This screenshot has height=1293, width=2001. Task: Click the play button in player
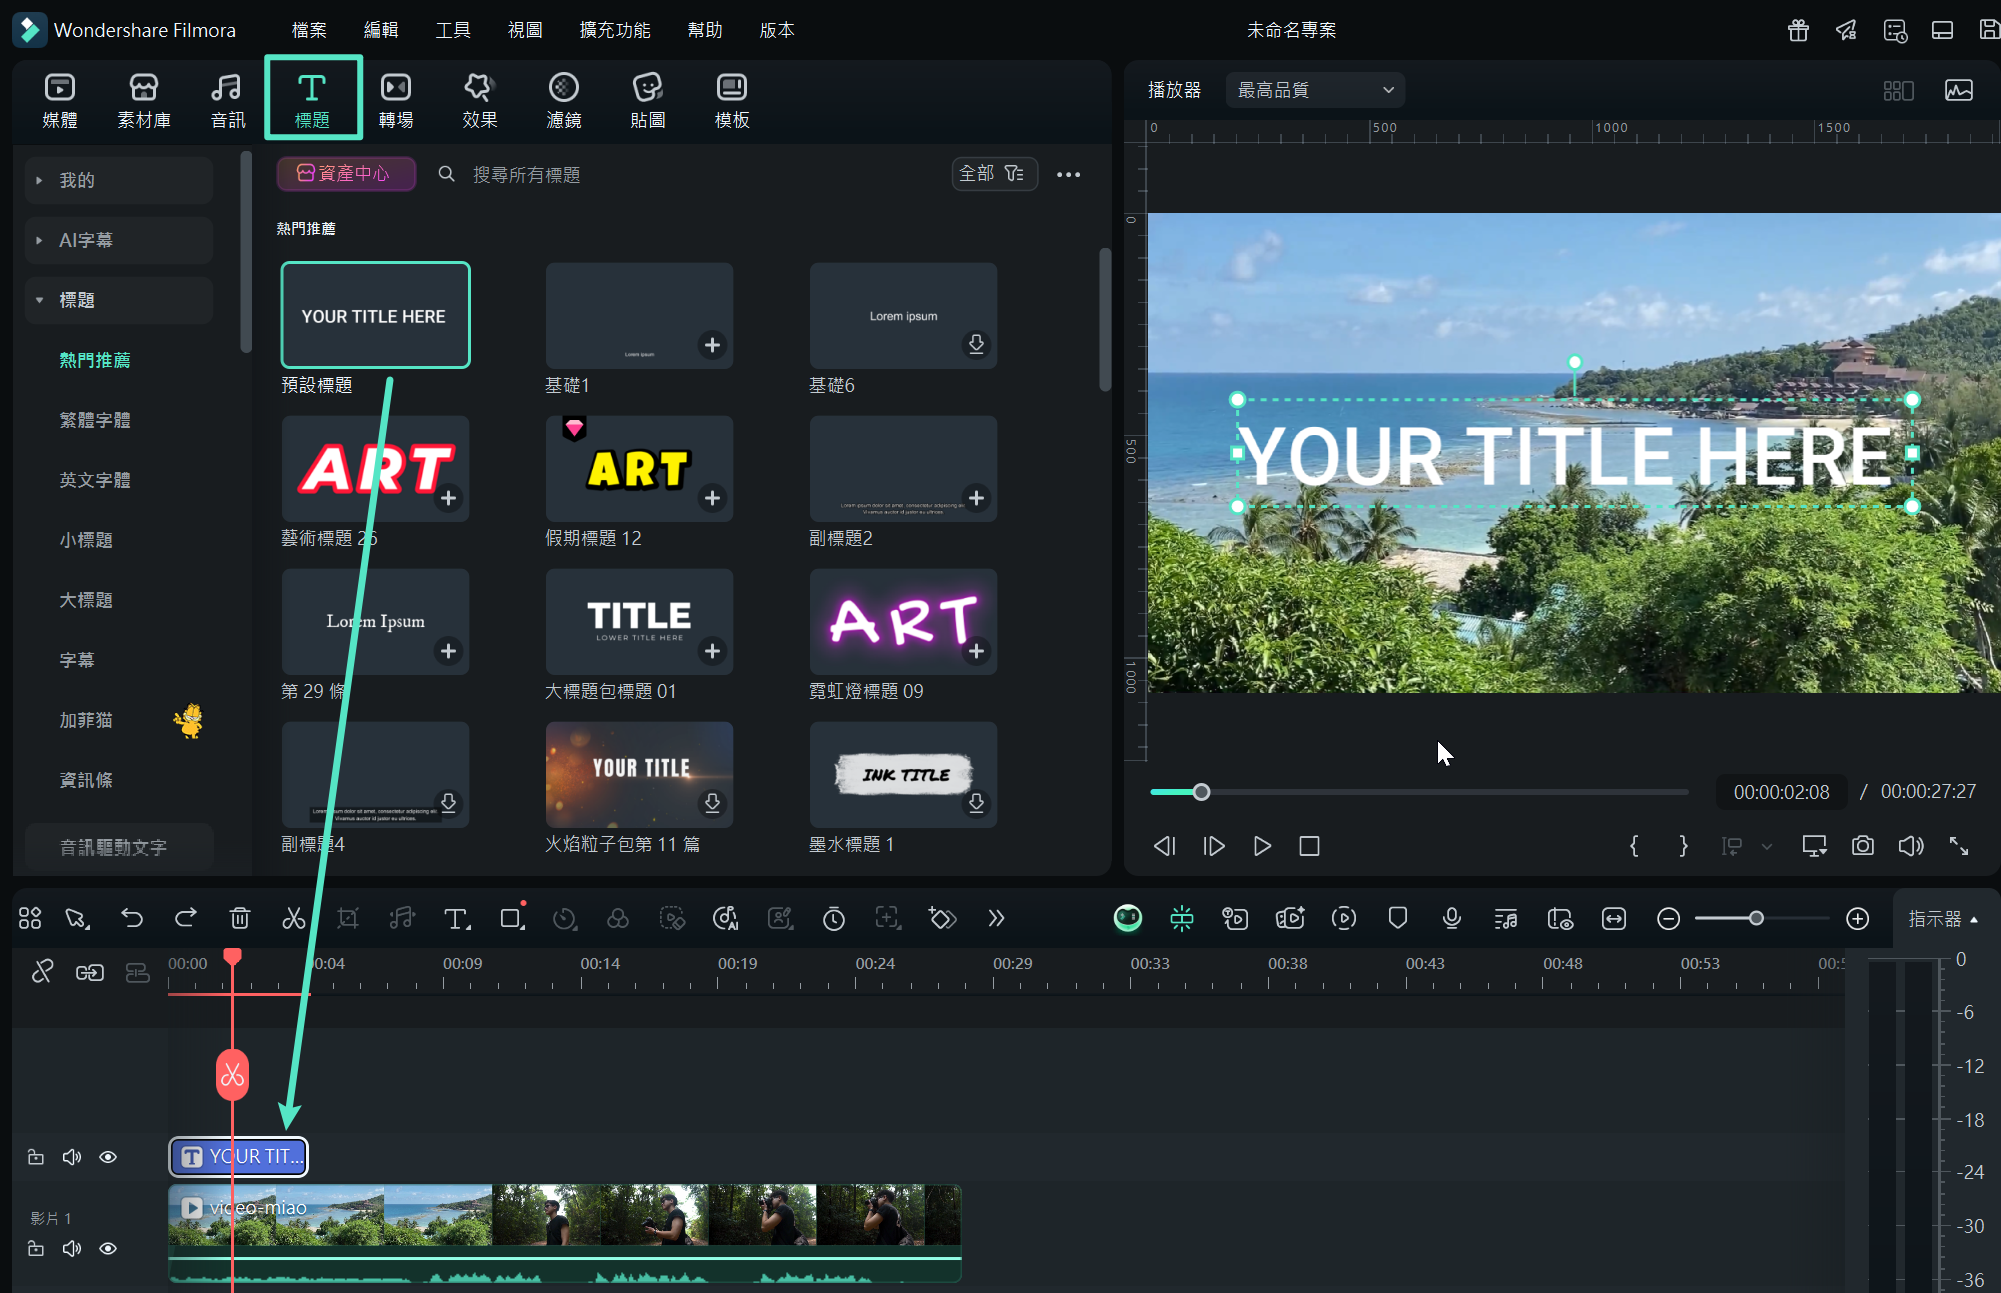click(1262, 846)
